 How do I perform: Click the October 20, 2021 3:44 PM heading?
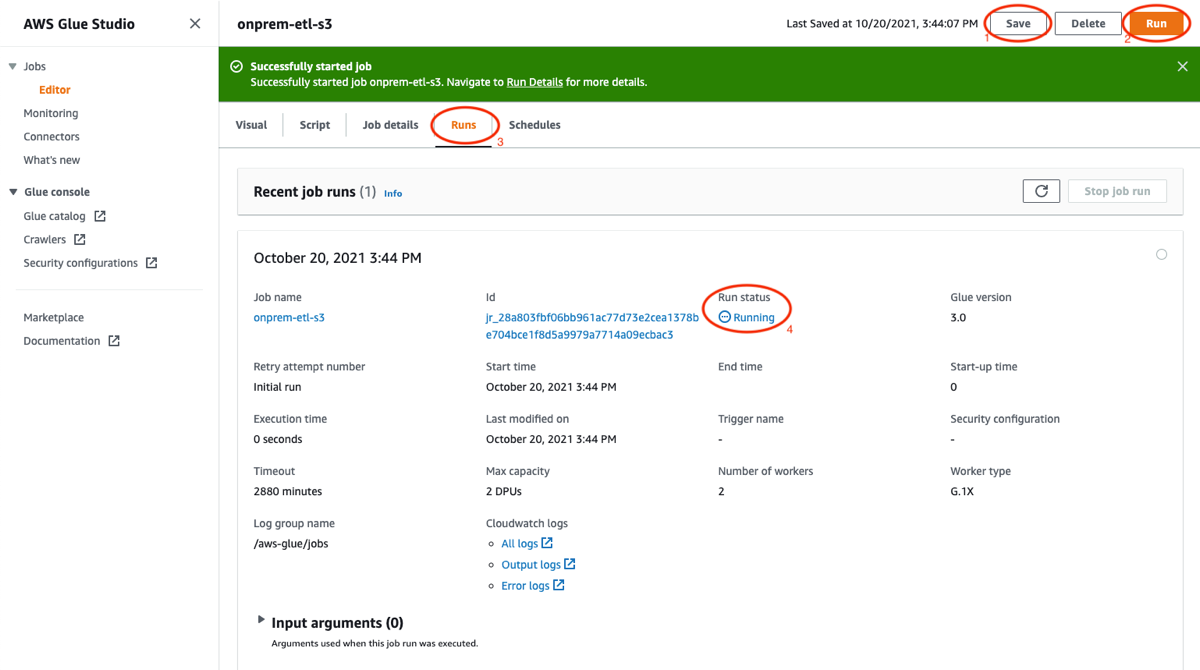point(337,258)
